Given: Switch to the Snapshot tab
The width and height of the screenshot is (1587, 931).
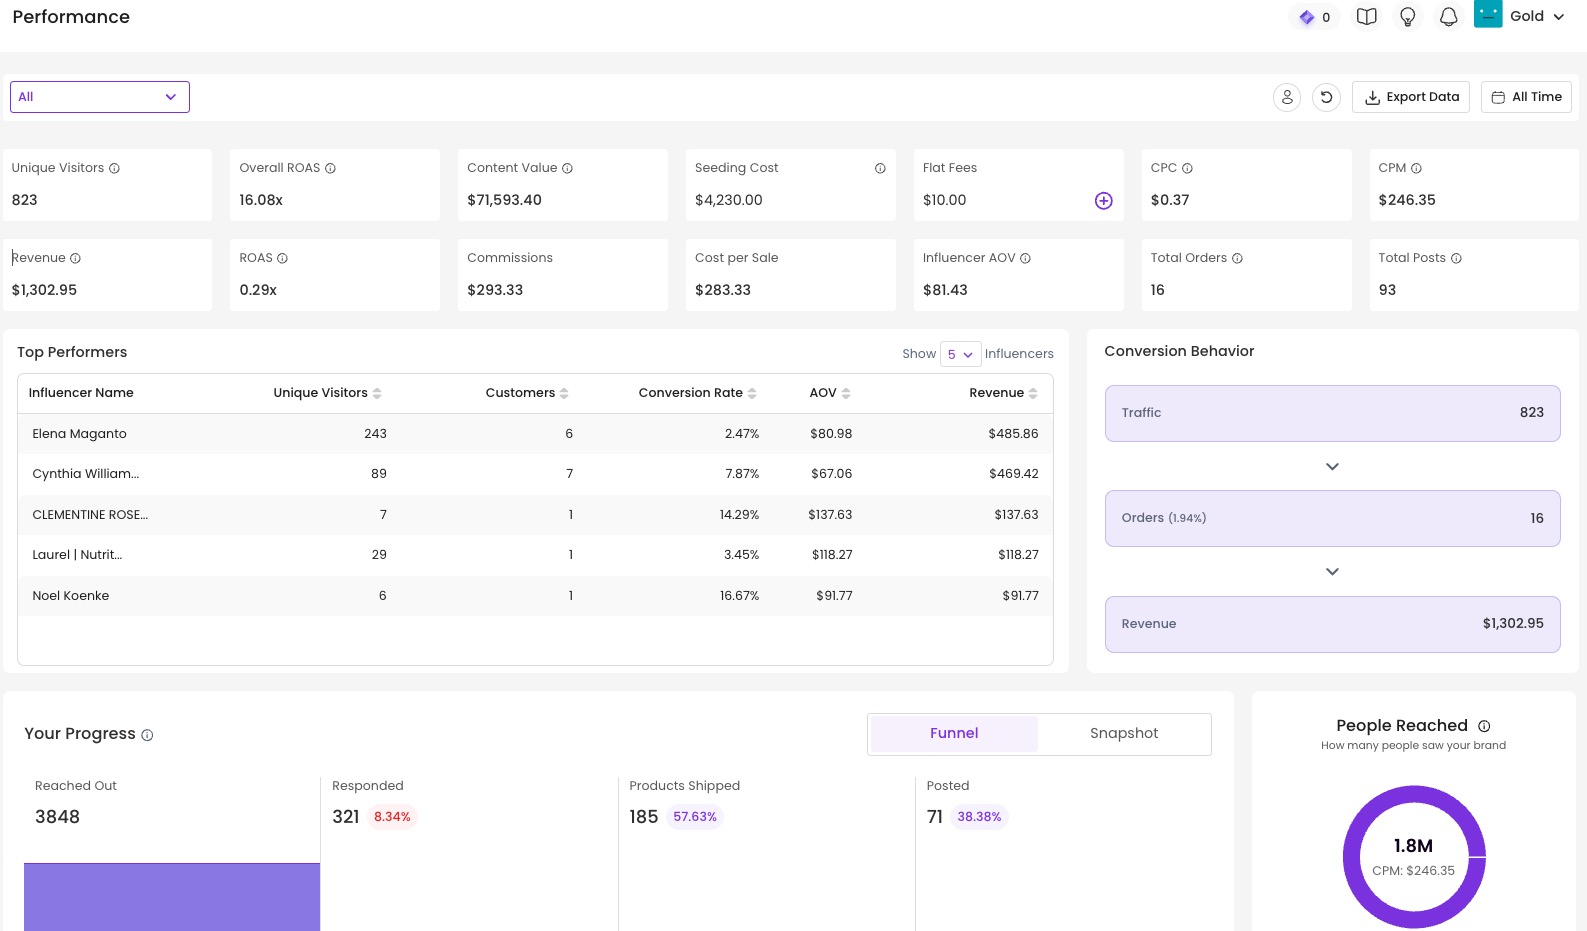Looking at the screenshot, I should (x=1124, y=733).
